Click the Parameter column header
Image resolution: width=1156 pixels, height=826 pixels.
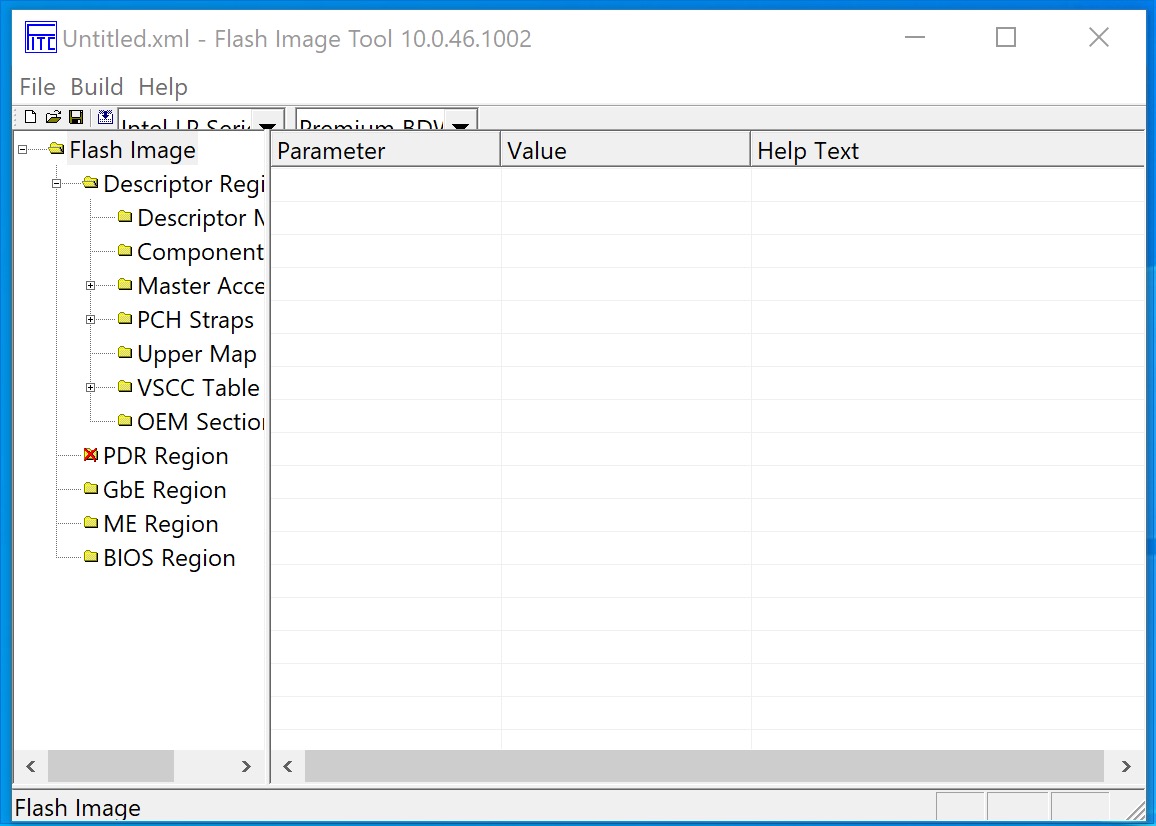click(385, 151)
